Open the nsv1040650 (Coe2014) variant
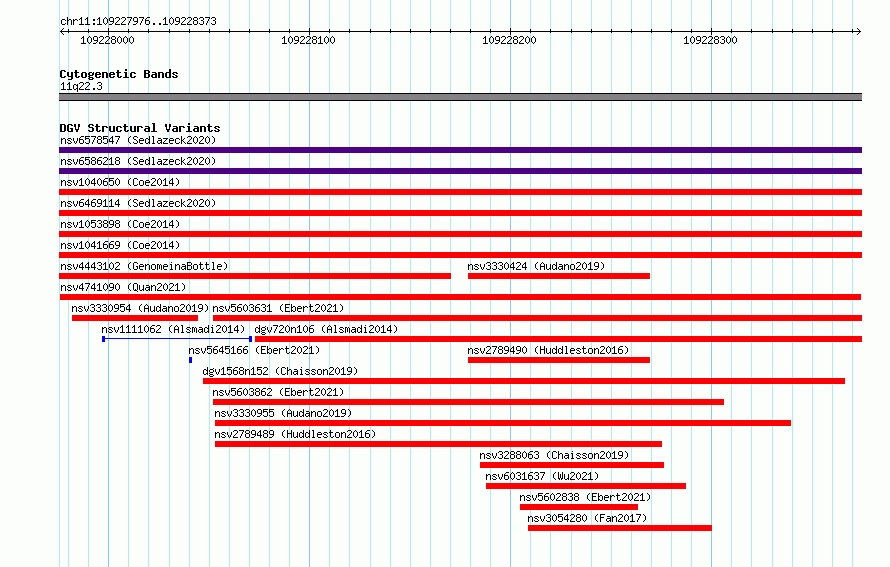Screen dimensions: 890x567 click(x=120, y=182)
